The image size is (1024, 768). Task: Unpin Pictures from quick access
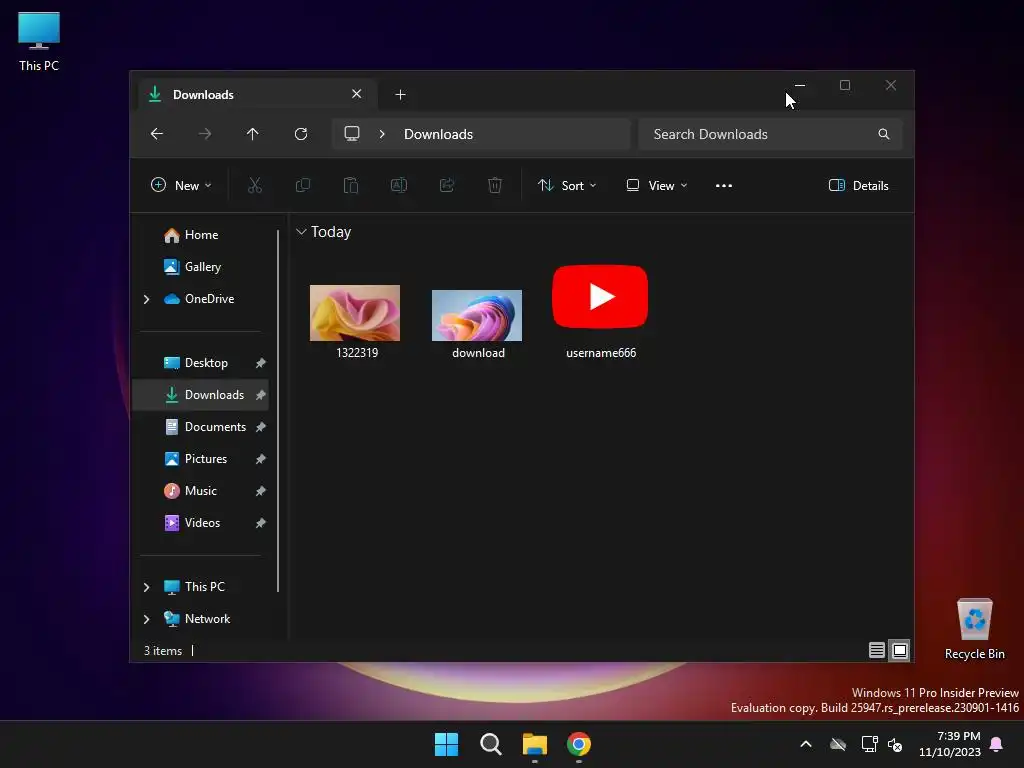(x=261, y=459)
